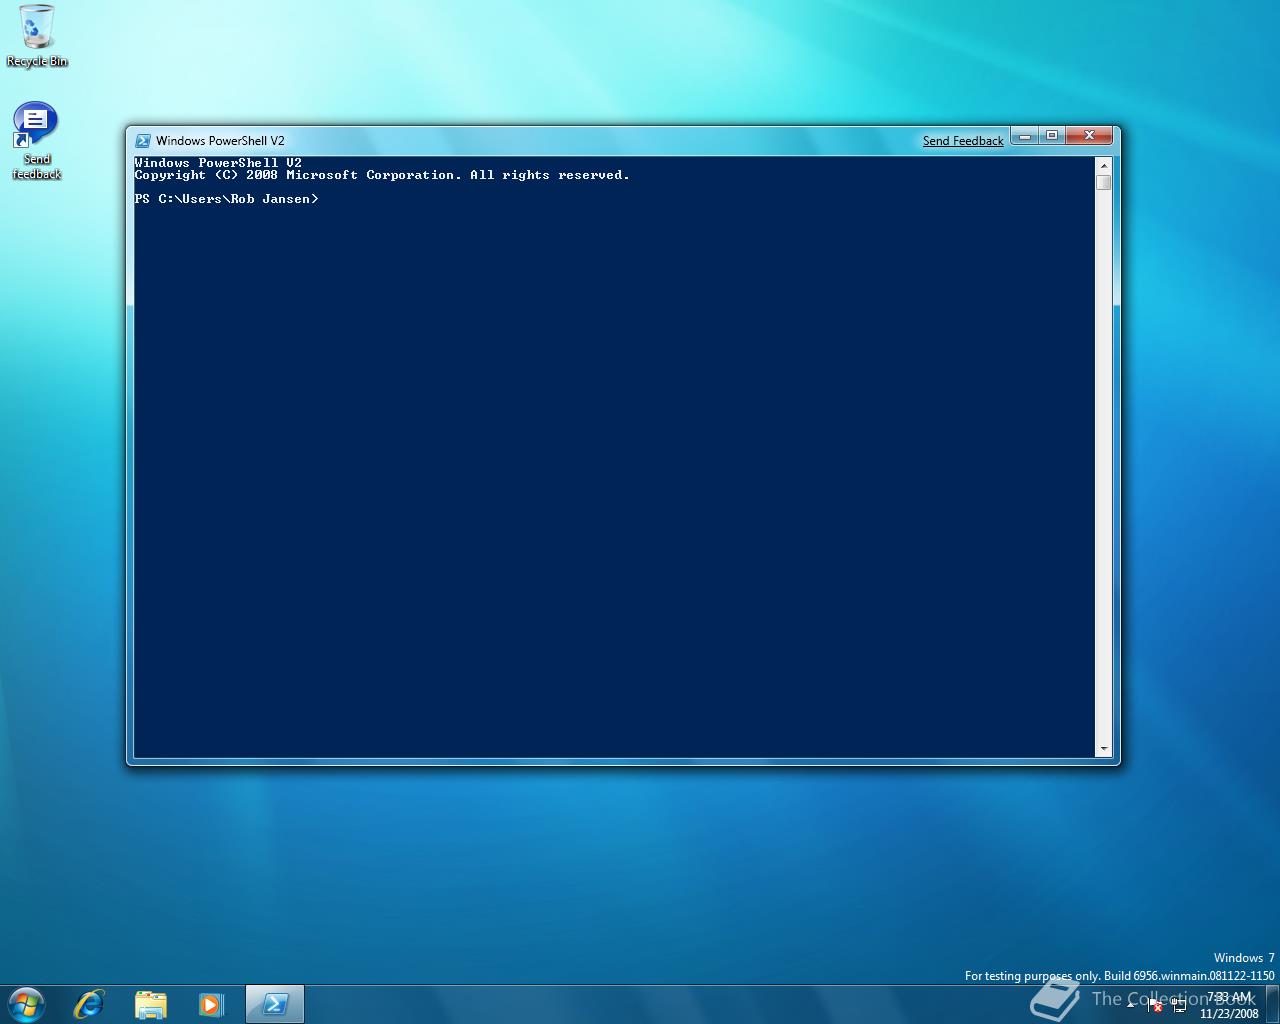1280x1024 pixels.
Task: Click the PowerShell taskbar button
Action: point(275,1004)
